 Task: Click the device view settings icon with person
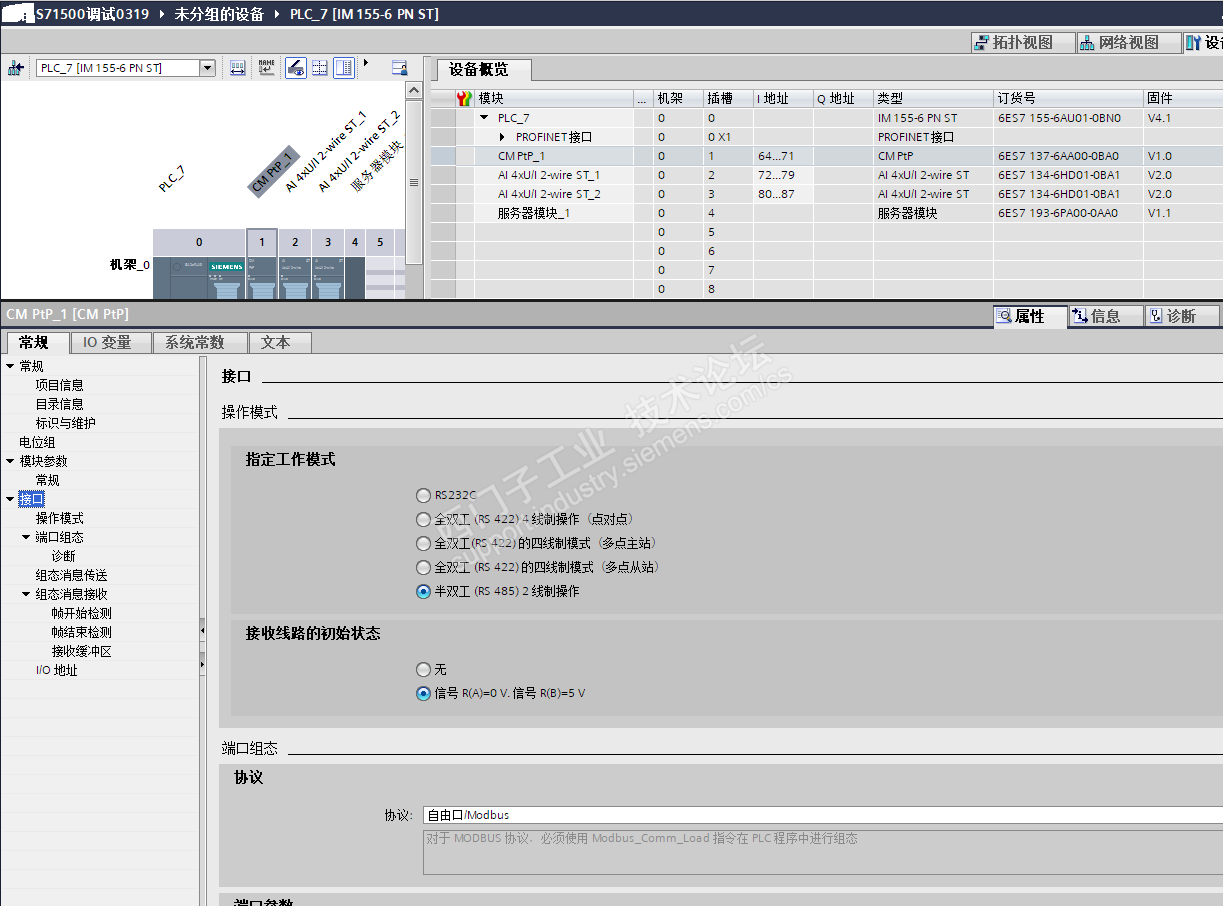click(400, 68)
